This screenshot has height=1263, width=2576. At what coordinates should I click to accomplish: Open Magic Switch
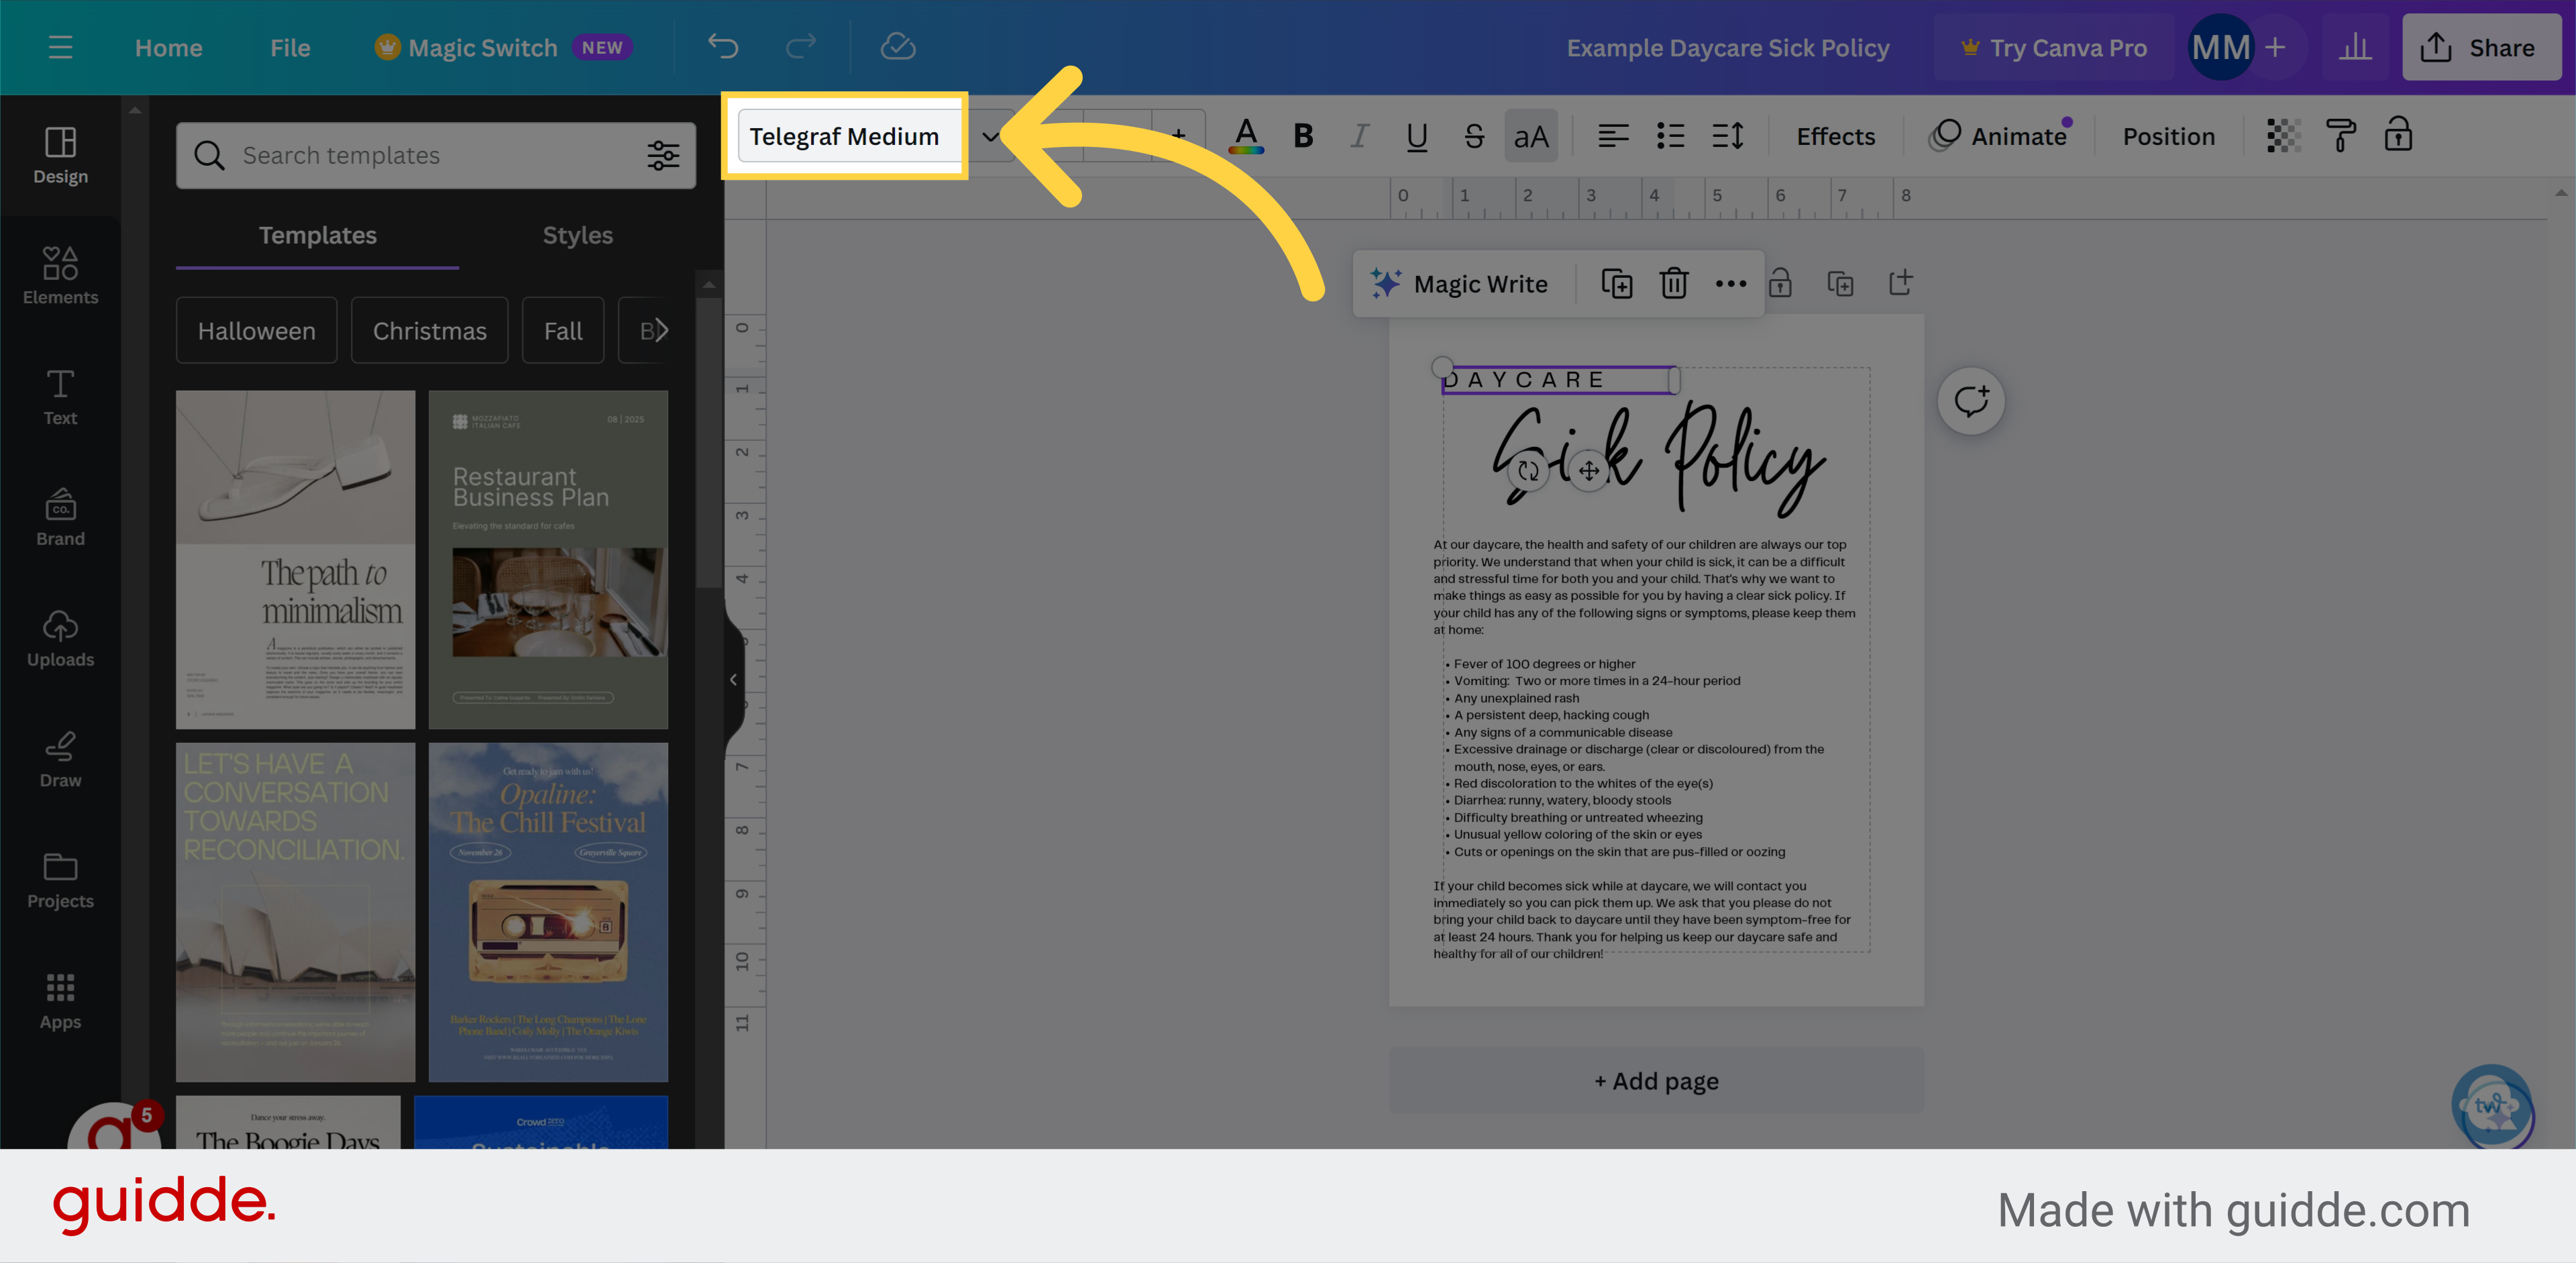(502, 47)
